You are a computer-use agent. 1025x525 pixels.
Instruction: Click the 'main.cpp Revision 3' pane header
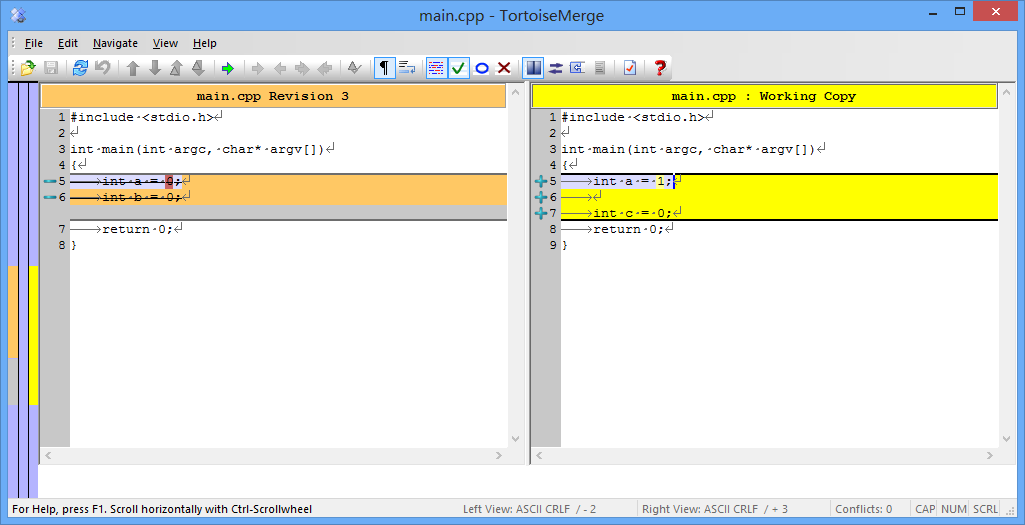point(273,96)
